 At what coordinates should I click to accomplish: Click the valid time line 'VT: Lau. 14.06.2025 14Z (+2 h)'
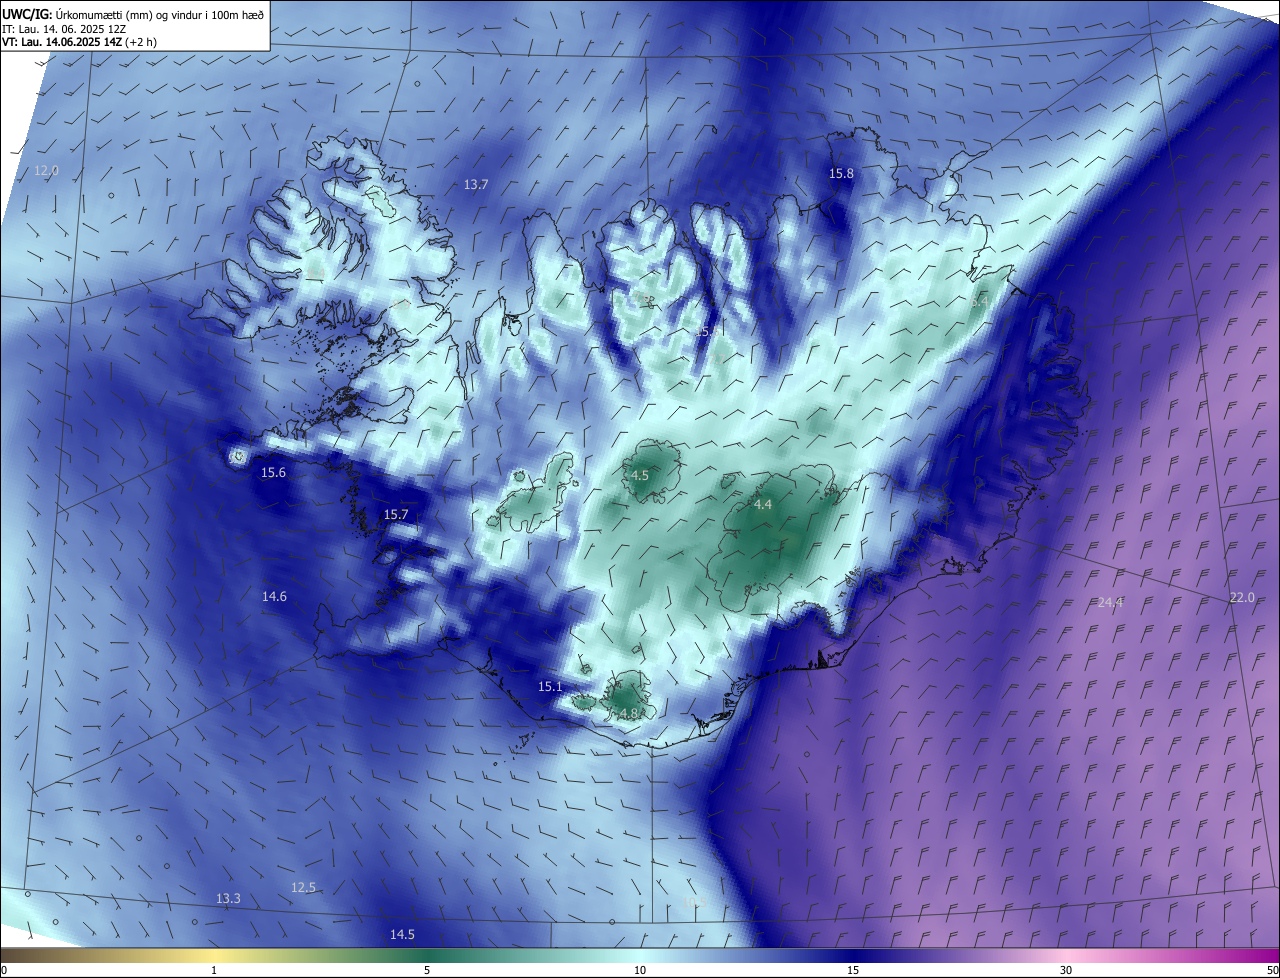click(80, 42)
